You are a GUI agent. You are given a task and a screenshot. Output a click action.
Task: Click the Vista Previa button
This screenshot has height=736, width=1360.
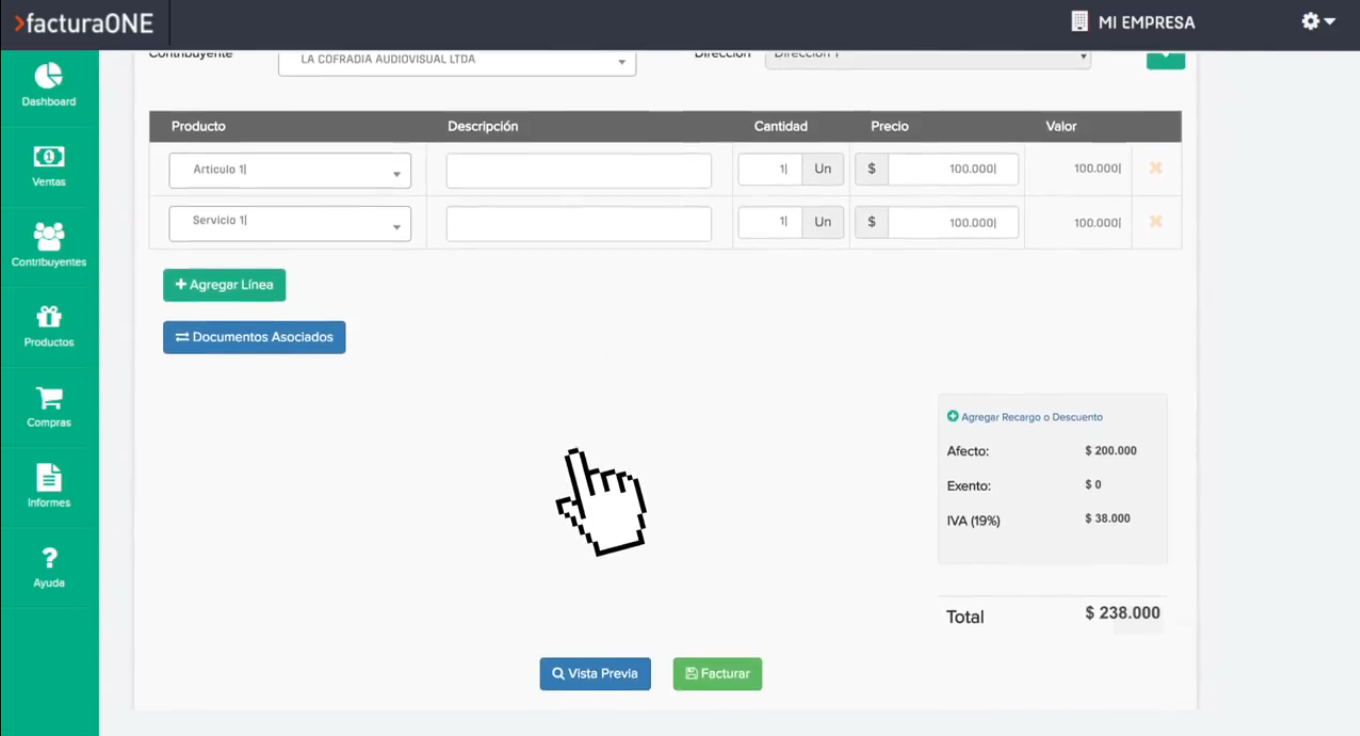pyautogui.click(x=595, y=674)
